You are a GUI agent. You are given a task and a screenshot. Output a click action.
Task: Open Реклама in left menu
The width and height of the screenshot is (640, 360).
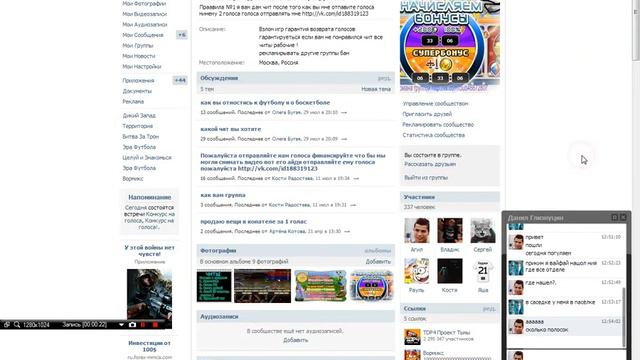coord(133,102)
